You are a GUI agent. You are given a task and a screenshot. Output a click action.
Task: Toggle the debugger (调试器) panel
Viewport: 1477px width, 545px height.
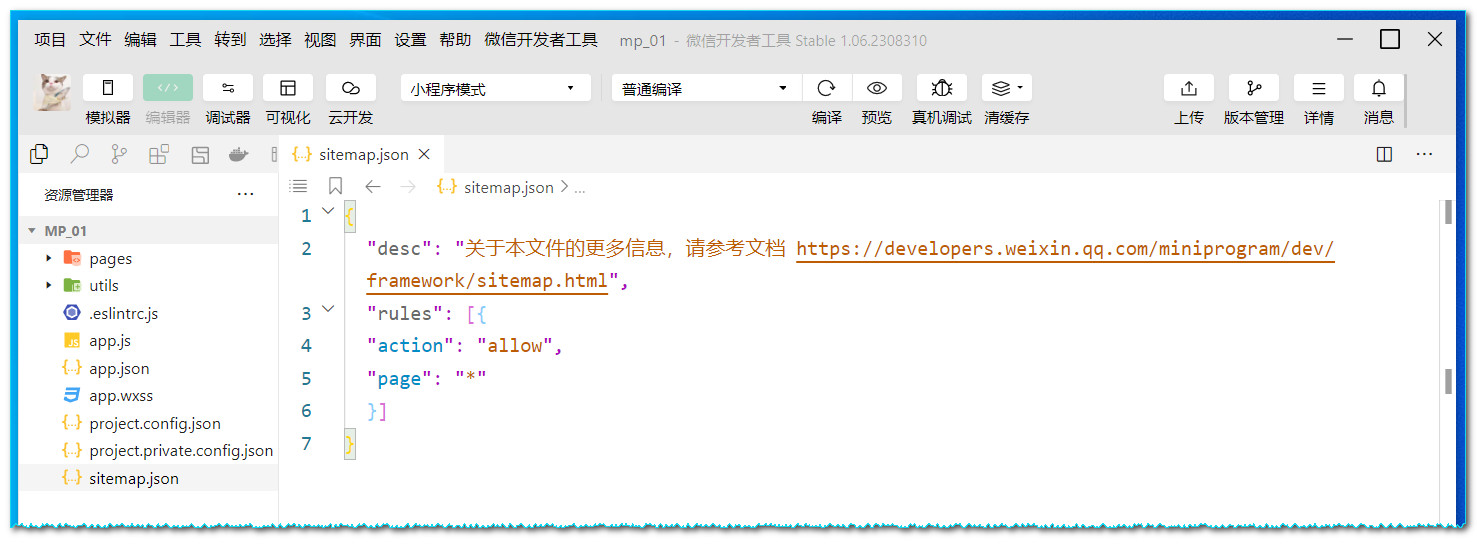(x=228, y=88)
